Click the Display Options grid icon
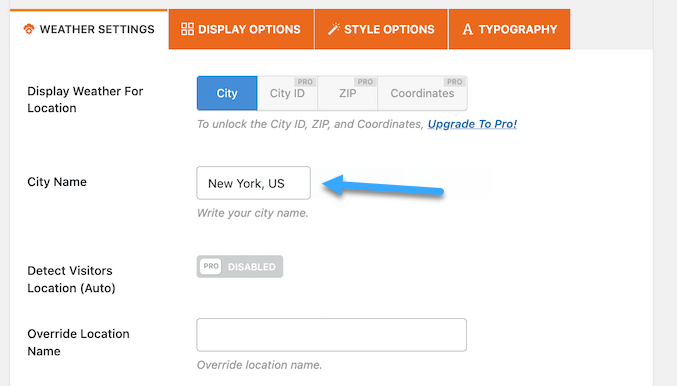This screenshot has height=386, width=677. tap(187, 29)
